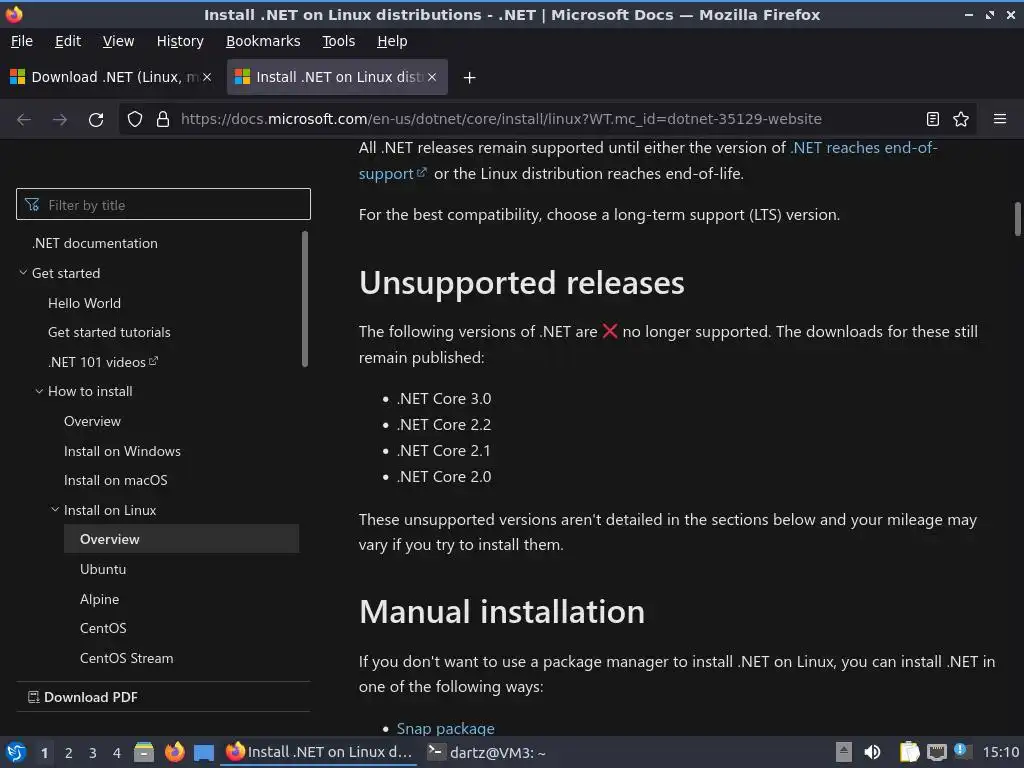1024x768 pixels.
Task: Go forward using the forward arrow
Action: pos(60,120)
